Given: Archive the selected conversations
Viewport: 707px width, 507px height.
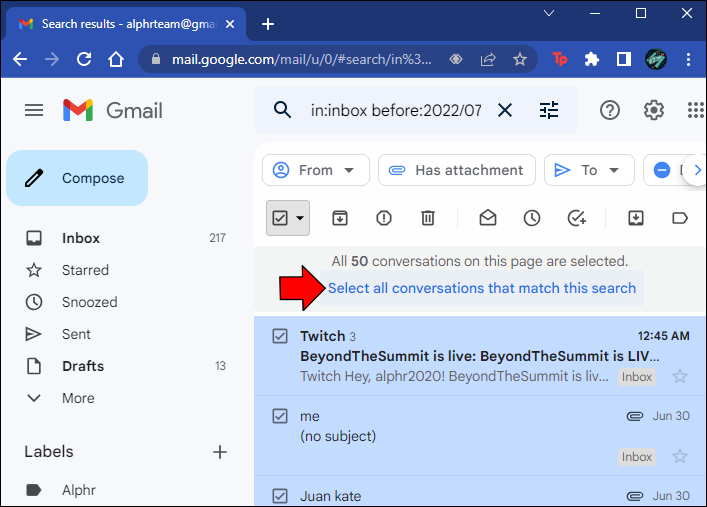Looking at the screenshot, I should tap(340, 218).
